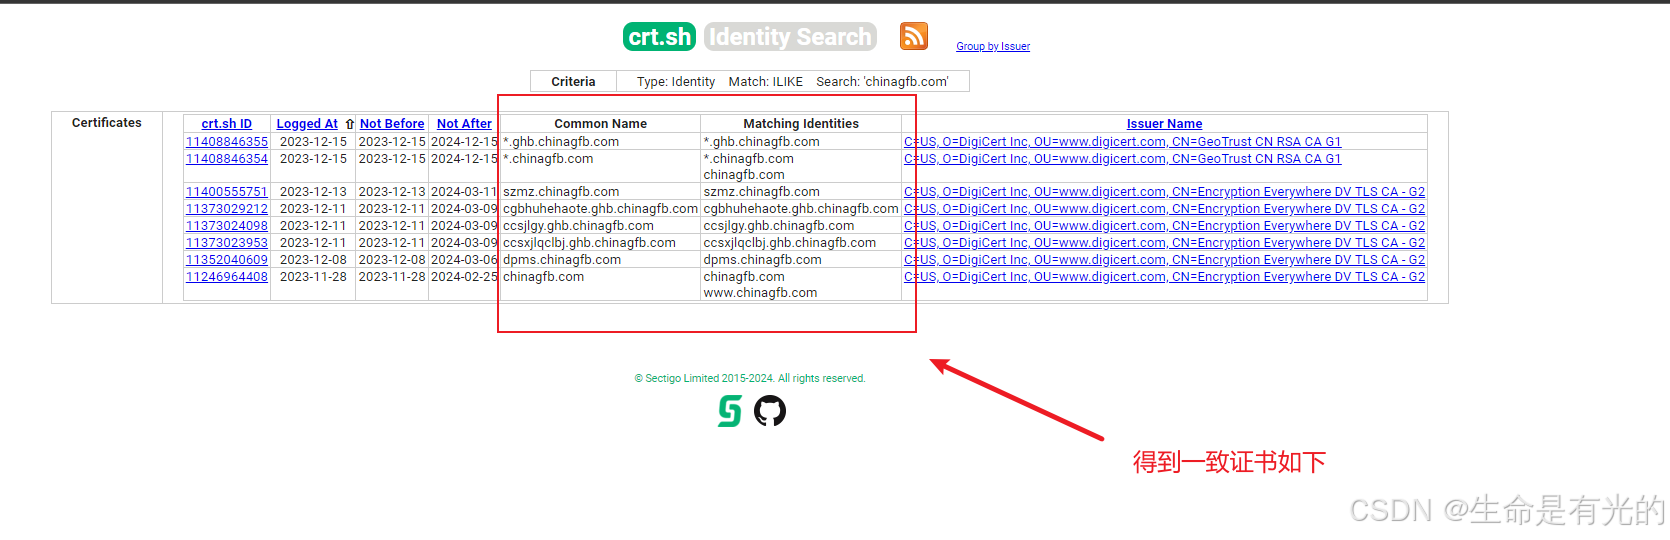Click the Sectigo logo icon

click(x=730, y=411)
